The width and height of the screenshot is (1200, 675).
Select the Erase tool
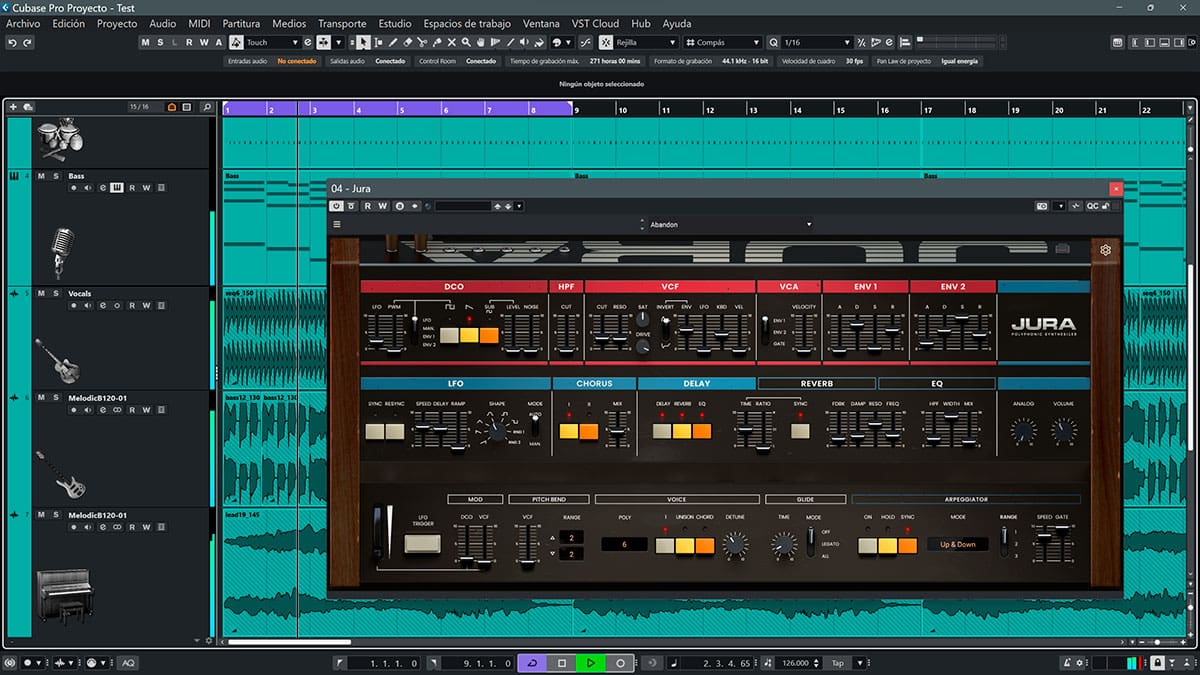click(x=407, y=42)
